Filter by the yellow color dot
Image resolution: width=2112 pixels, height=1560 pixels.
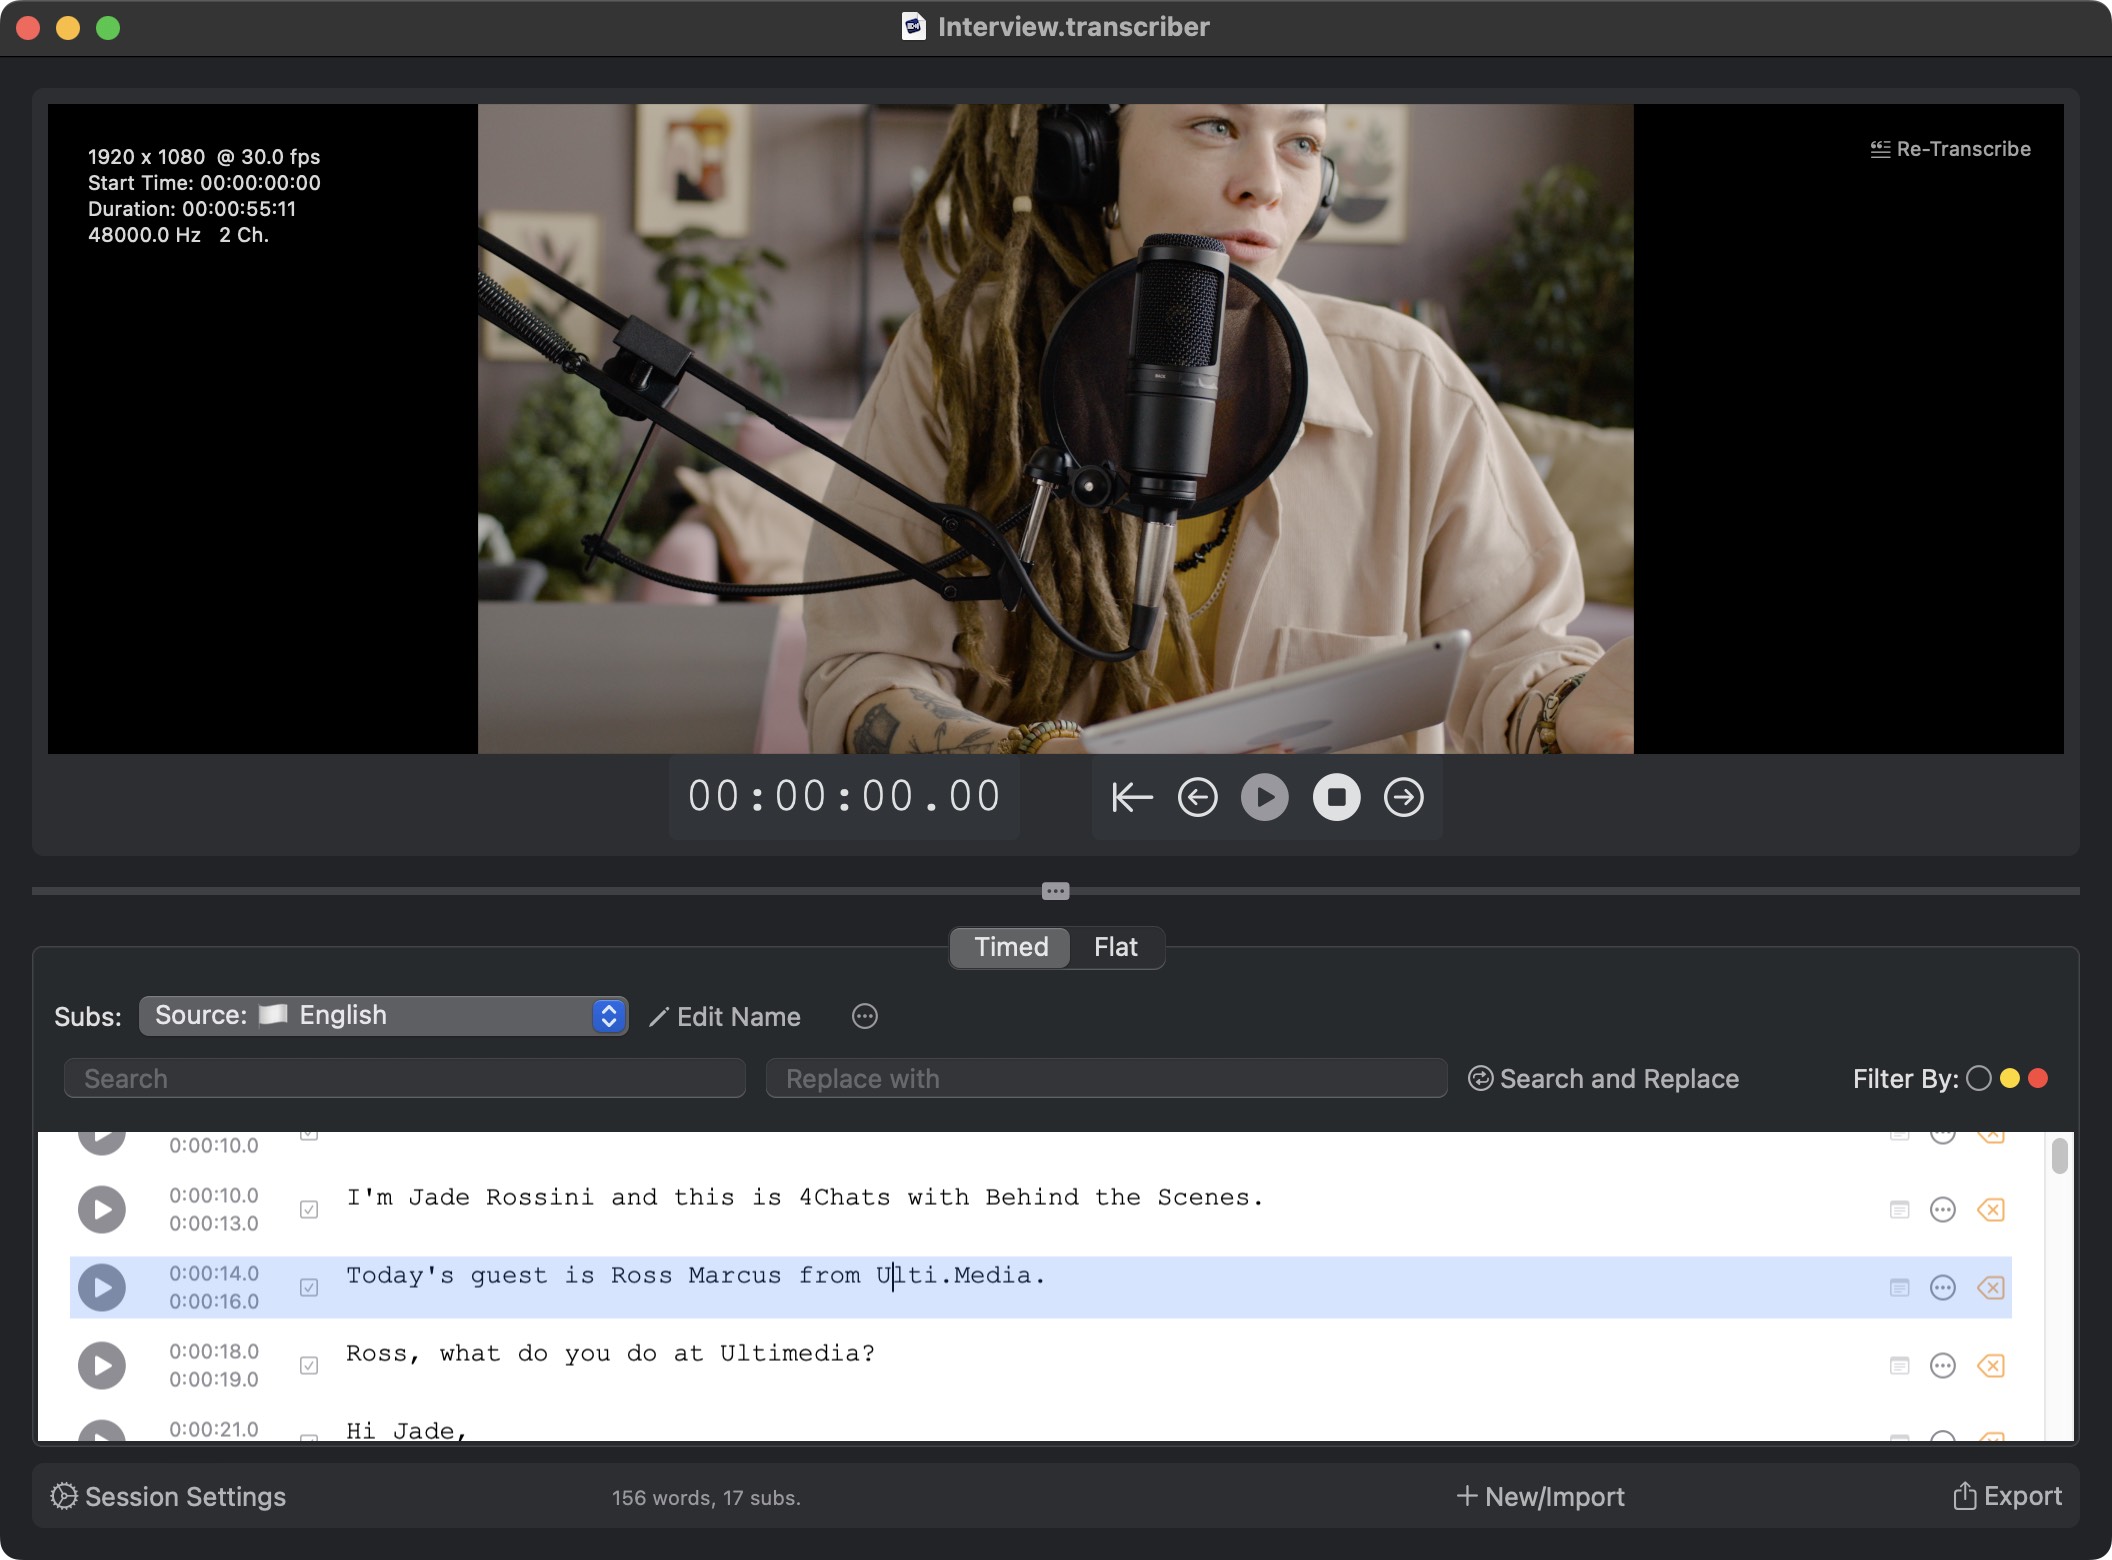(2009, 1078)
